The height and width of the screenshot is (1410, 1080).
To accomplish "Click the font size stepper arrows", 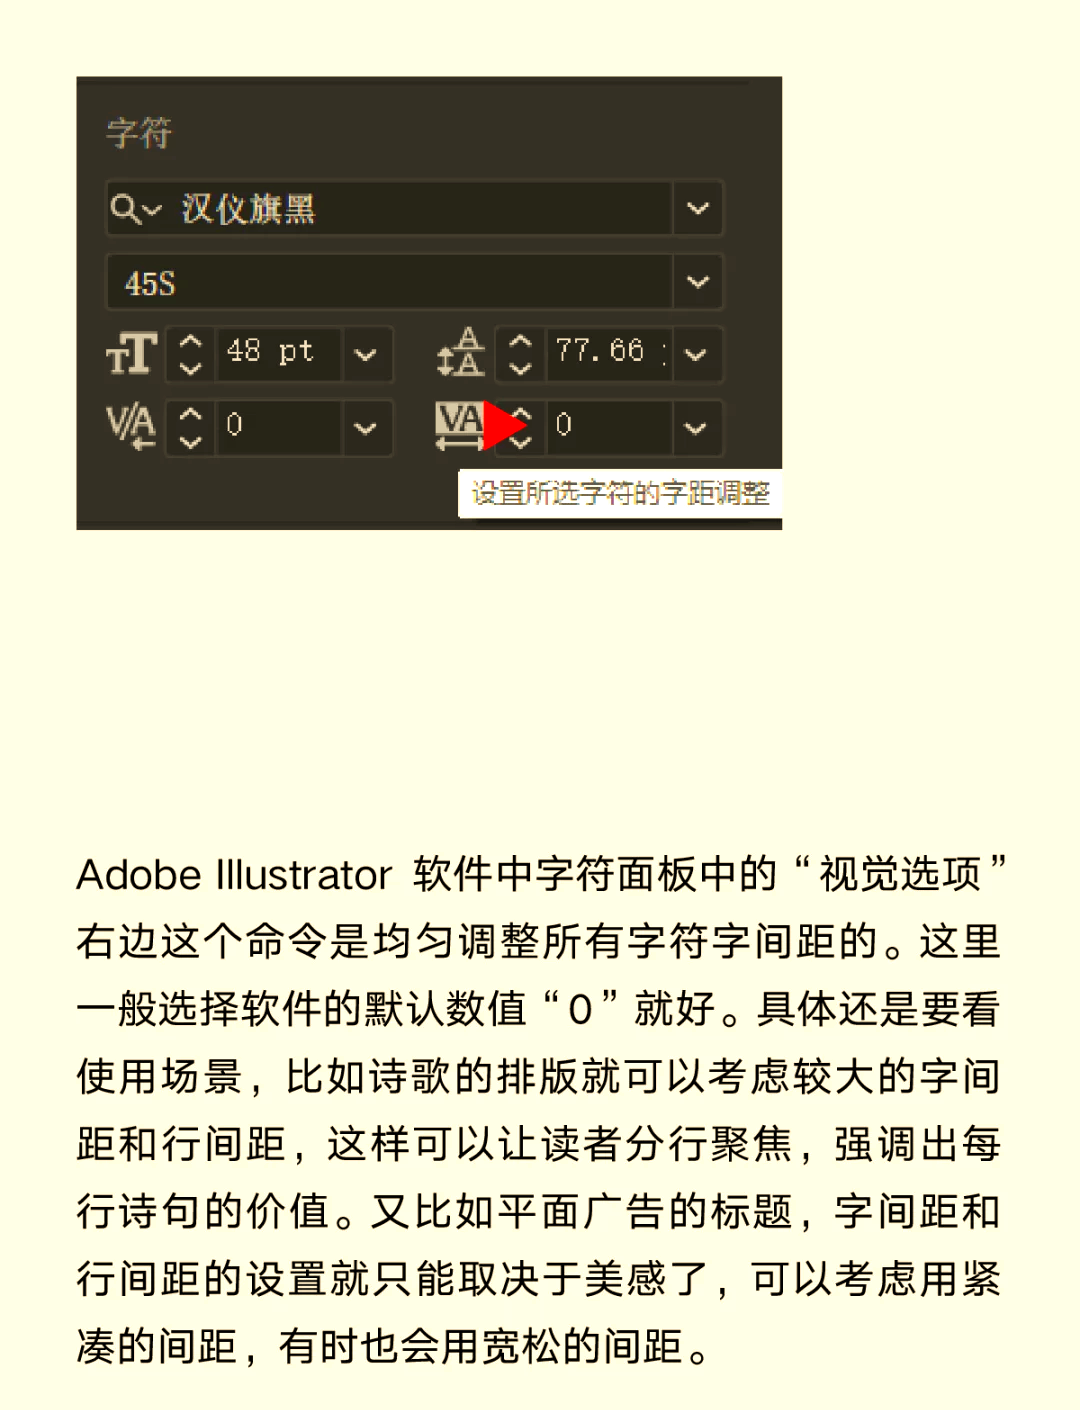I will [x=190, y=354].
